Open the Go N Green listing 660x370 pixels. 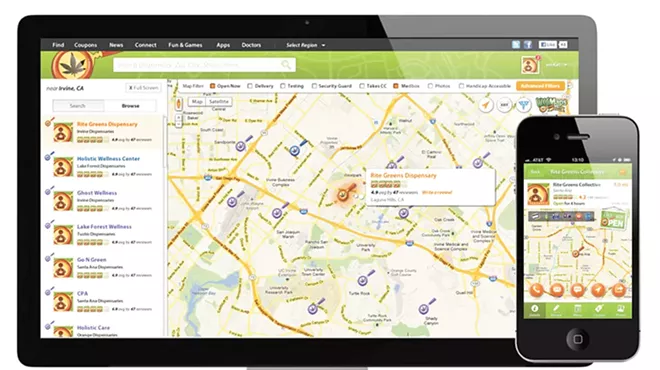[104, 267]
